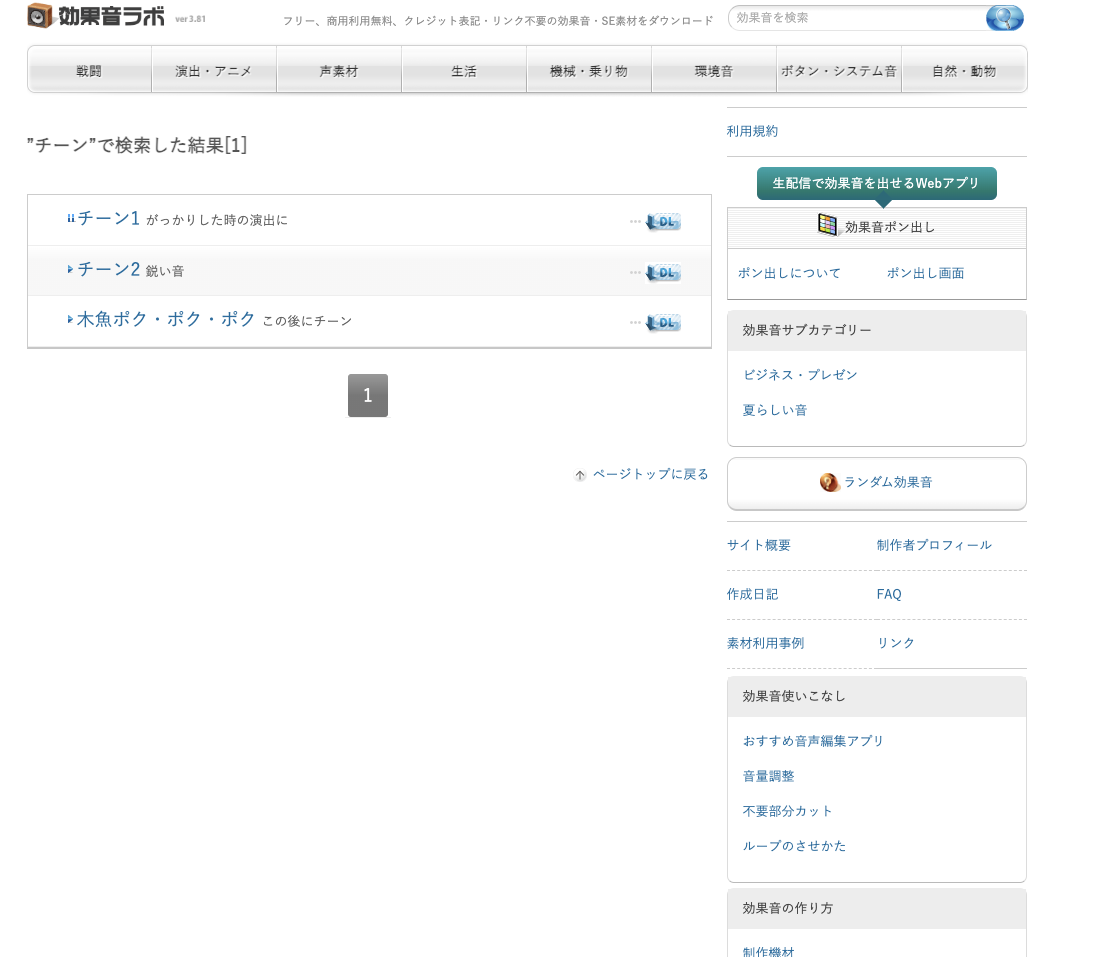Viewport: 1100px width, 957px height.
Task: Open the 自然・動物 category tab
Action: (964, 70)
